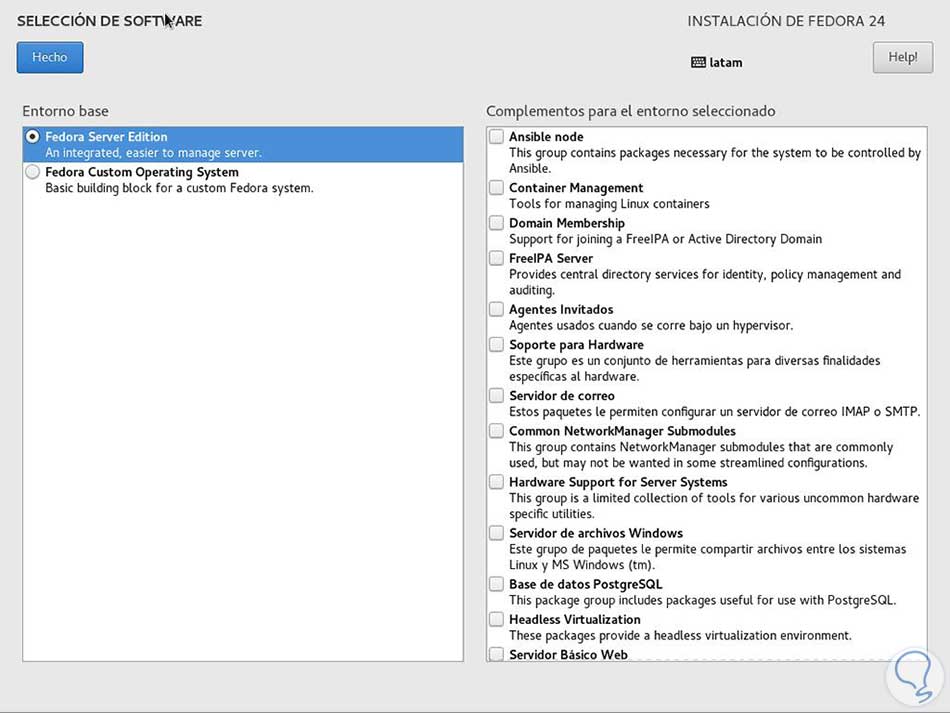Click 'Support for joining a FreeIPA or Active Directory Domain'
The width and height of the screenshot is (950, 713).
(x=665, y=239)
